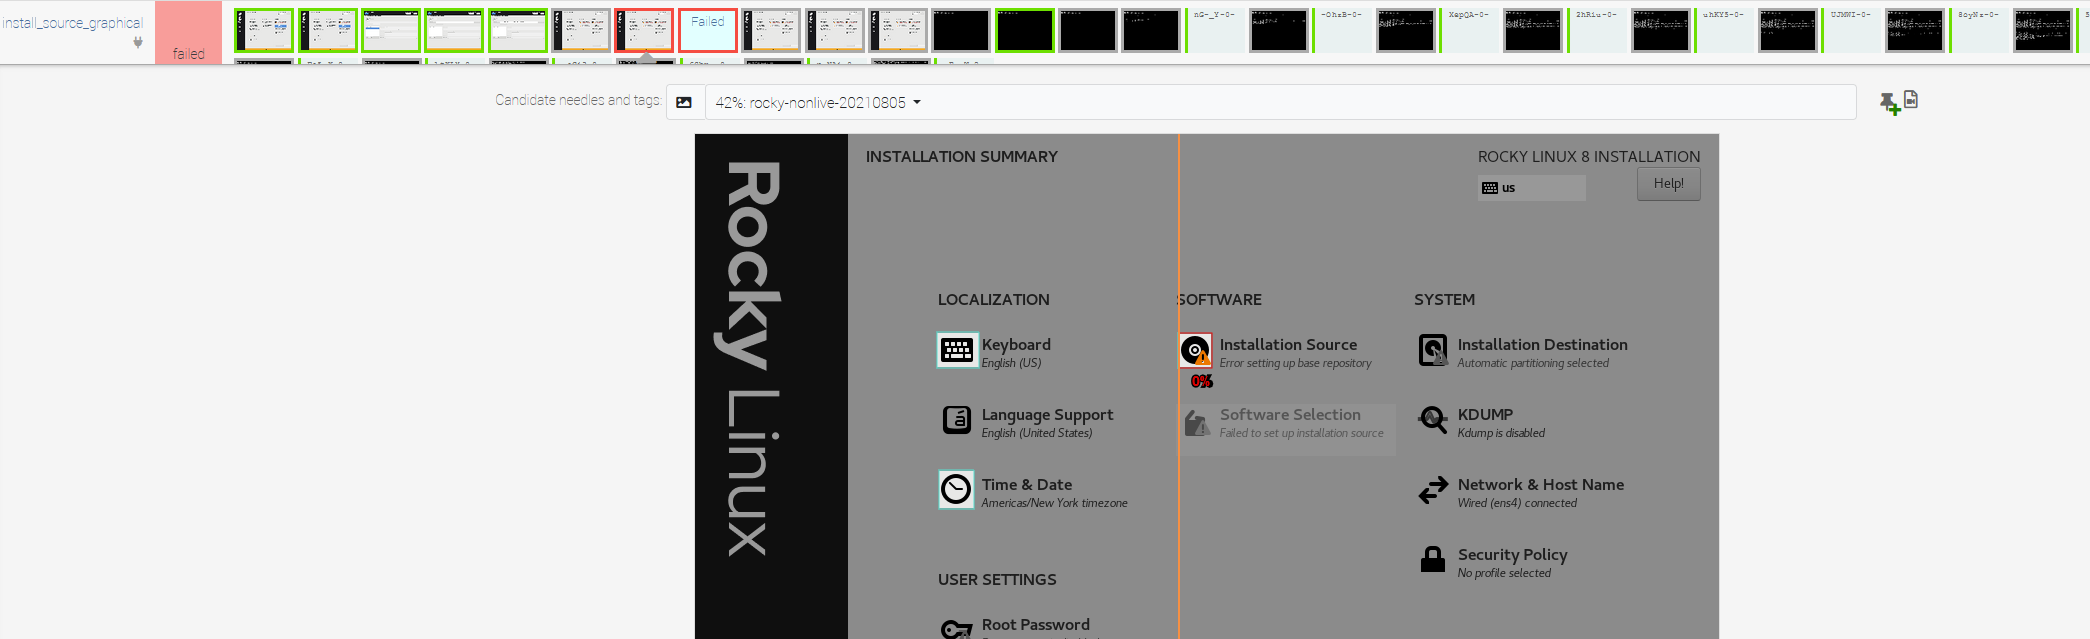
Task: Open the UJMWI-0- text result thumbnail
Action: pyautogui.click(x=1851, y=30)
